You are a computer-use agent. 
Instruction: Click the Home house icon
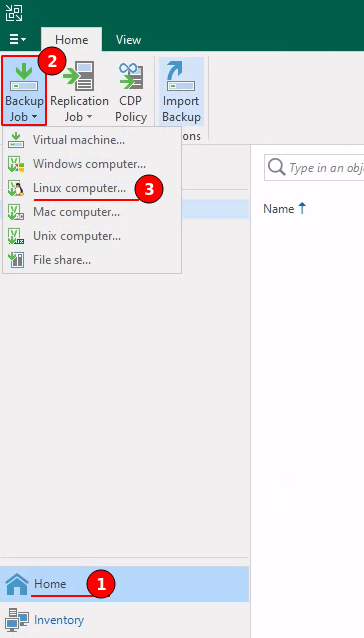(17, 584)
